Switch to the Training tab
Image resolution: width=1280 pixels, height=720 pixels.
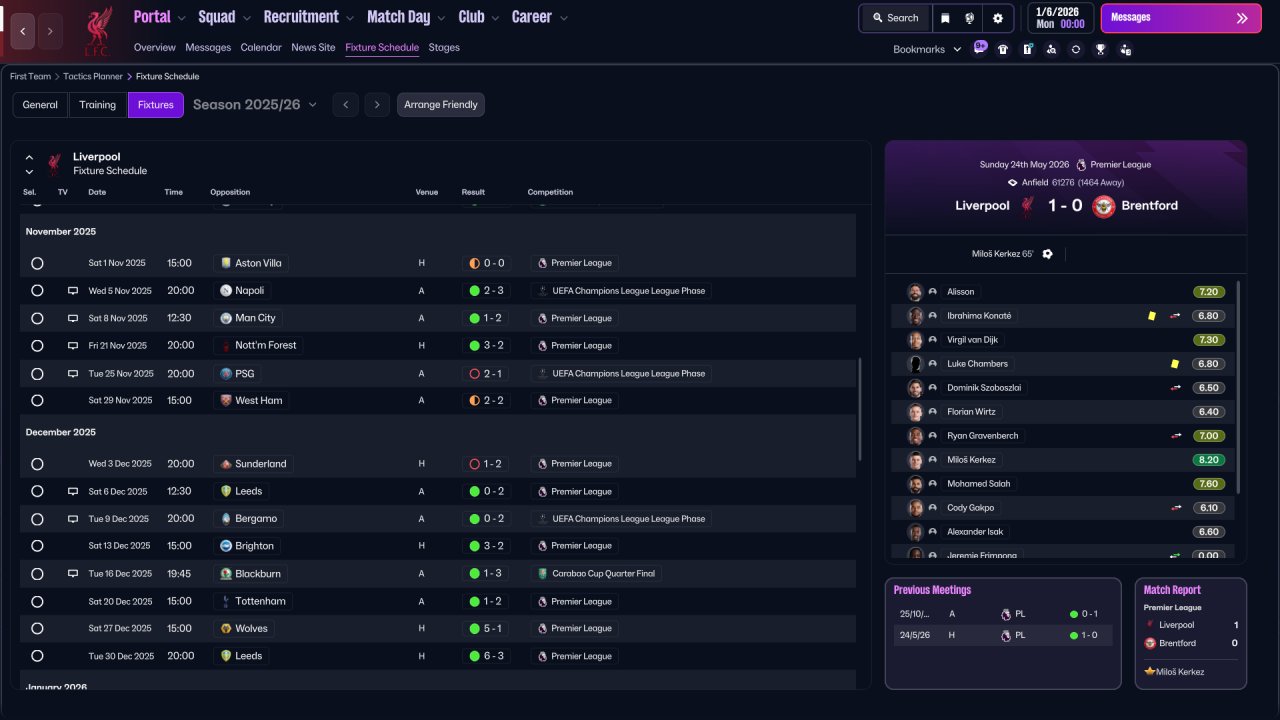[98, 105]
